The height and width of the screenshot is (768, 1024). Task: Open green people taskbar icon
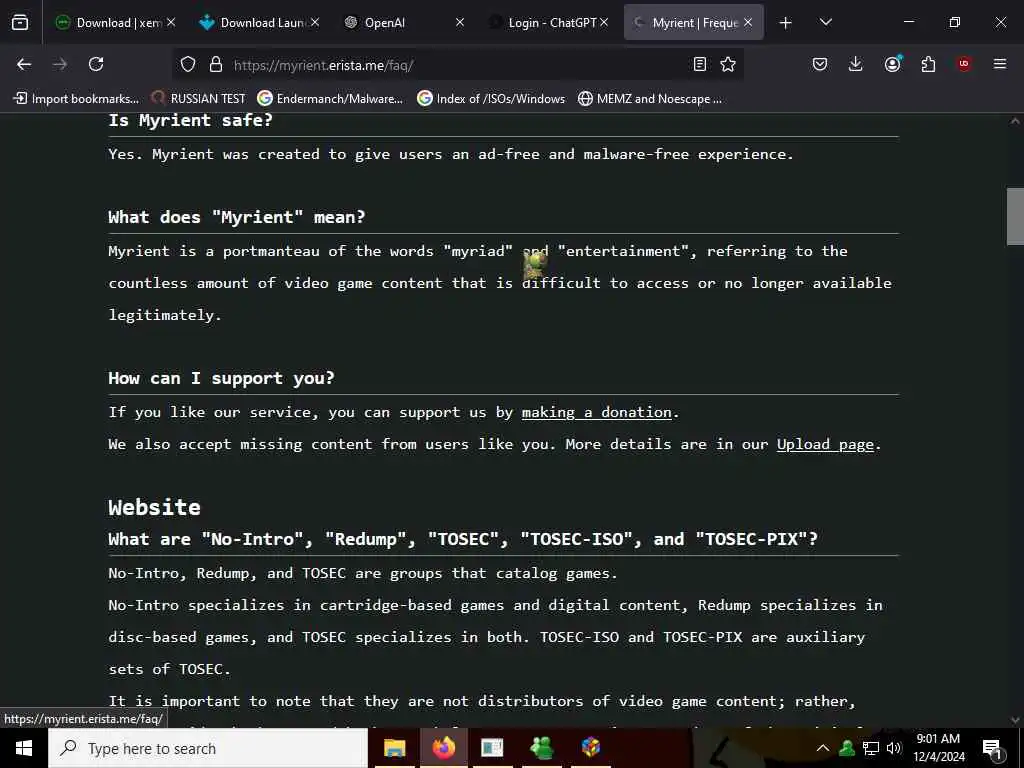pyautogui.click(x=542, y=748)
